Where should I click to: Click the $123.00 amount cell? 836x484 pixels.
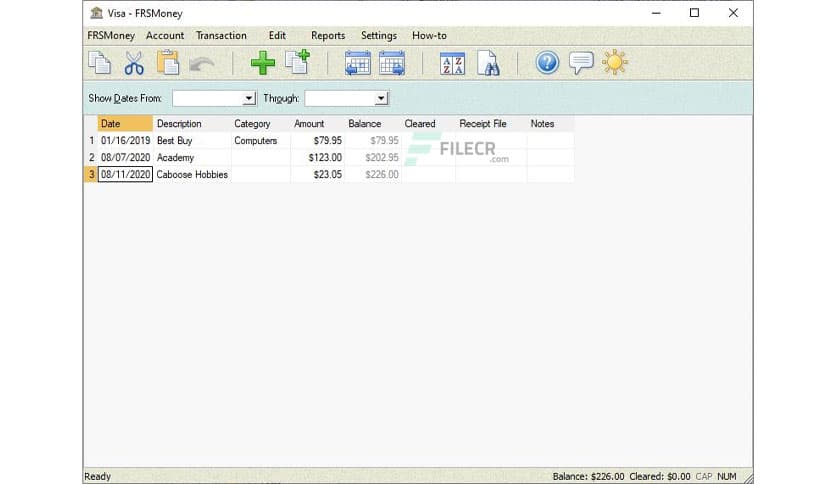[318, 158]
